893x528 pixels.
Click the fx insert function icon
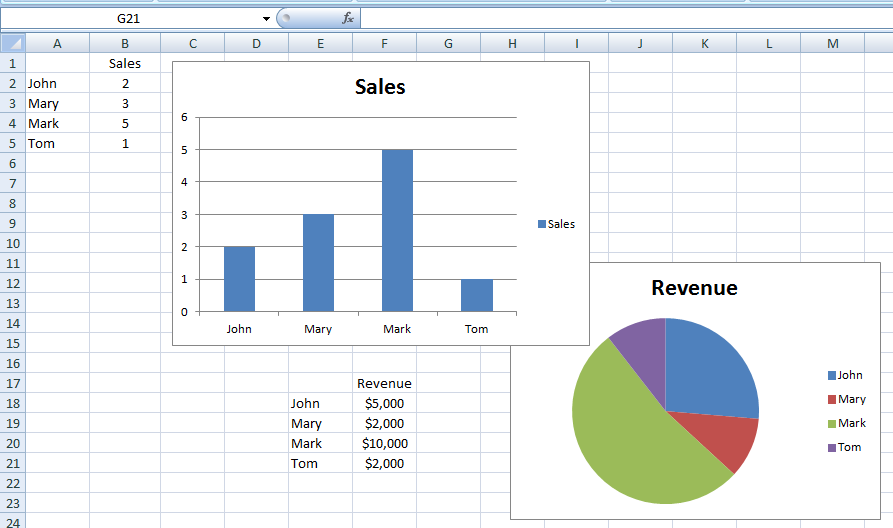click(x=348, y=18)
